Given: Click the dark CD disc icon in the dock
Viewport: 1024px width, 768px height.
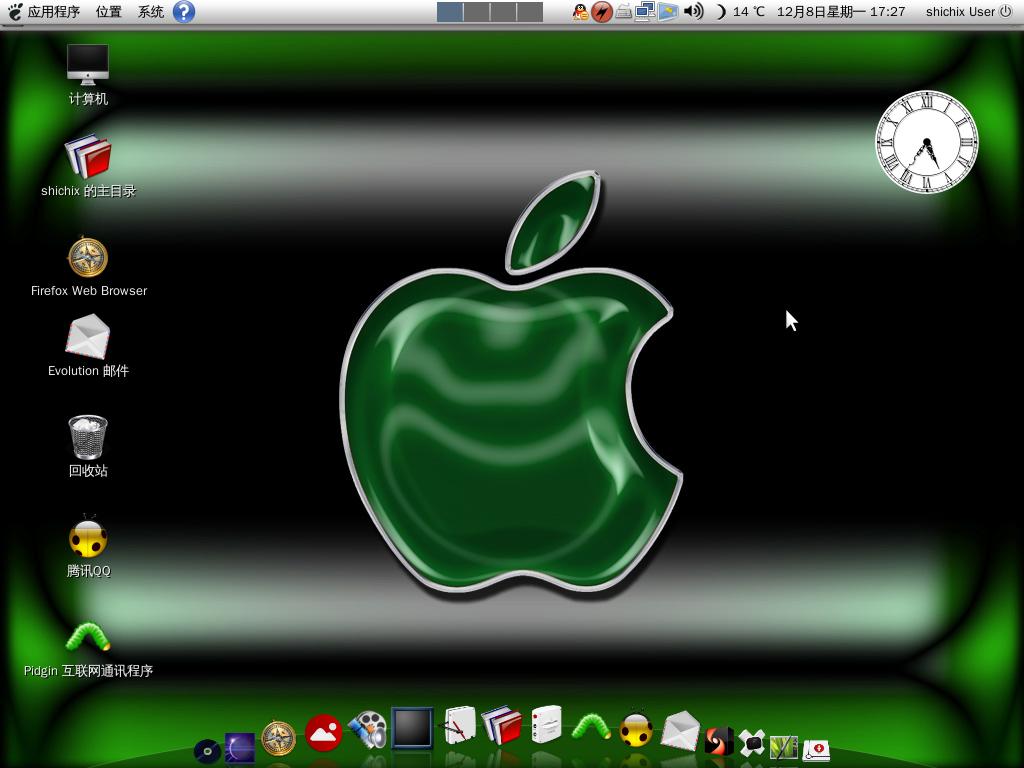Looking at the screenshot, I should (x=207, y=752).
